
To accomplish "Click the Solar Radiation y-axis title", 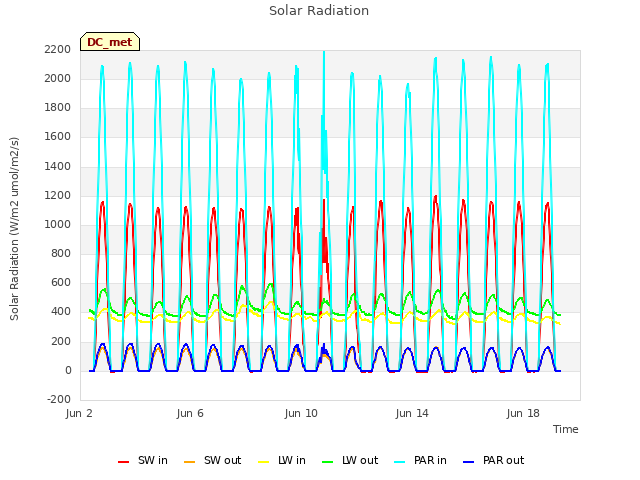I will 14,229.
